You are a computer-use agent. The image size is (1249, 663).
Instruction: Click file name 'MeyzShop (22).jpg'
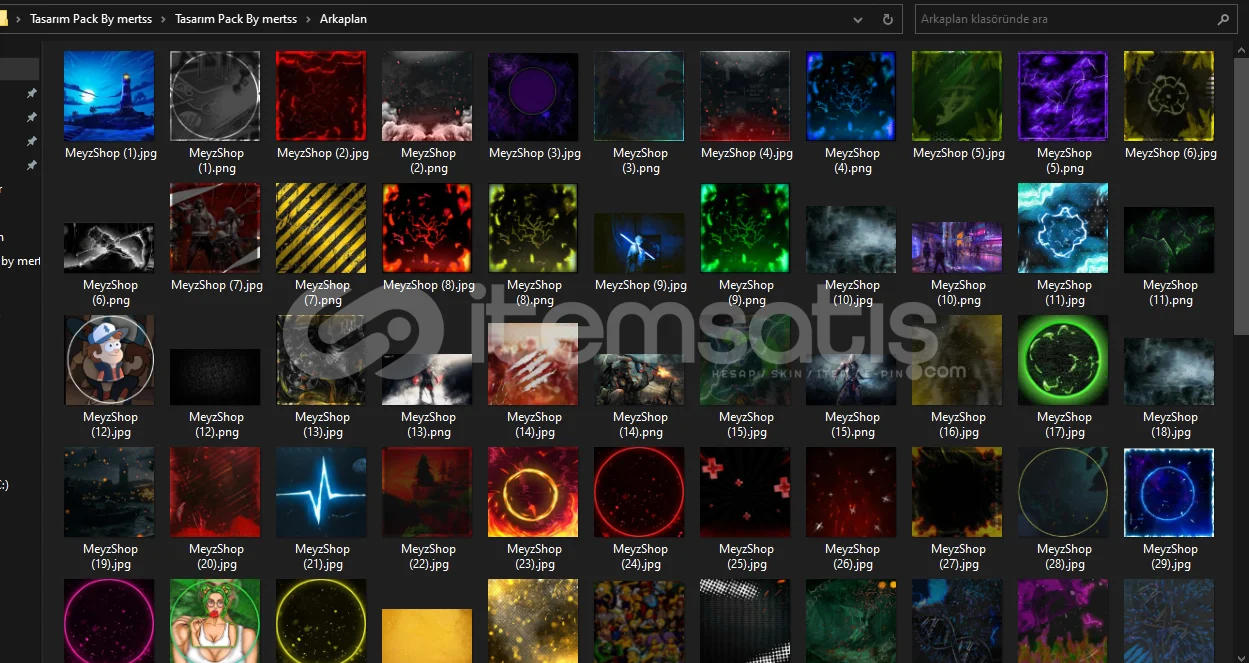(x=428, y=556)
